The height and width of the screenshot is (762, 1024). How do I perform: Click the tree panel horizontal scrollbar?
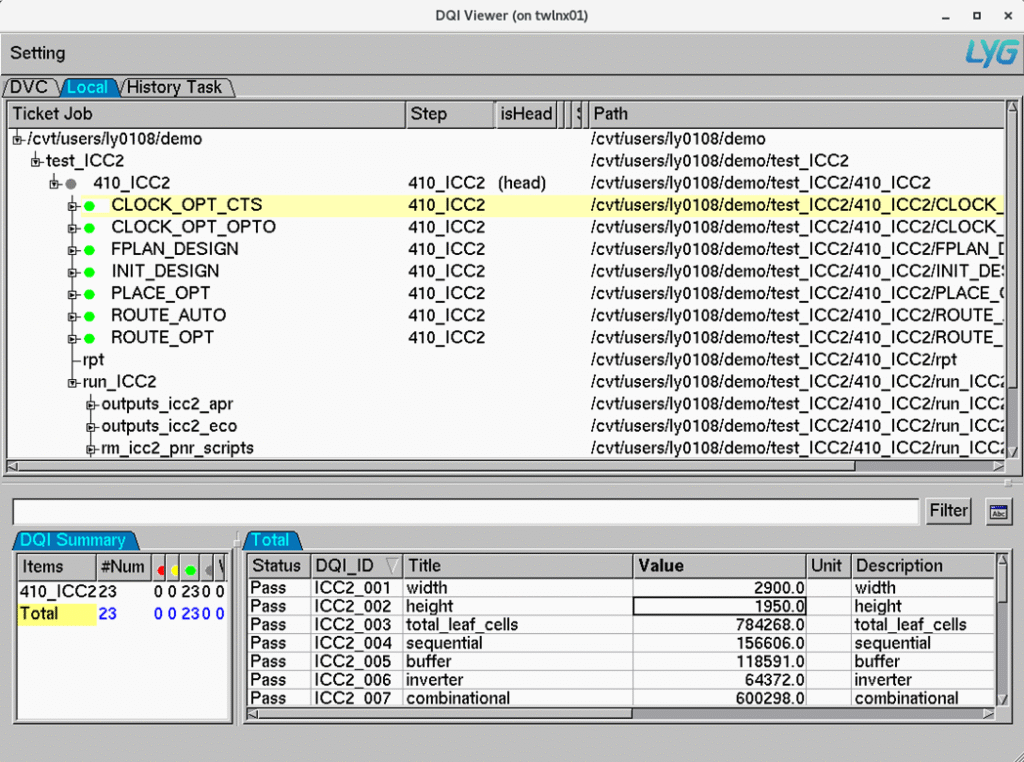(430, 466)
